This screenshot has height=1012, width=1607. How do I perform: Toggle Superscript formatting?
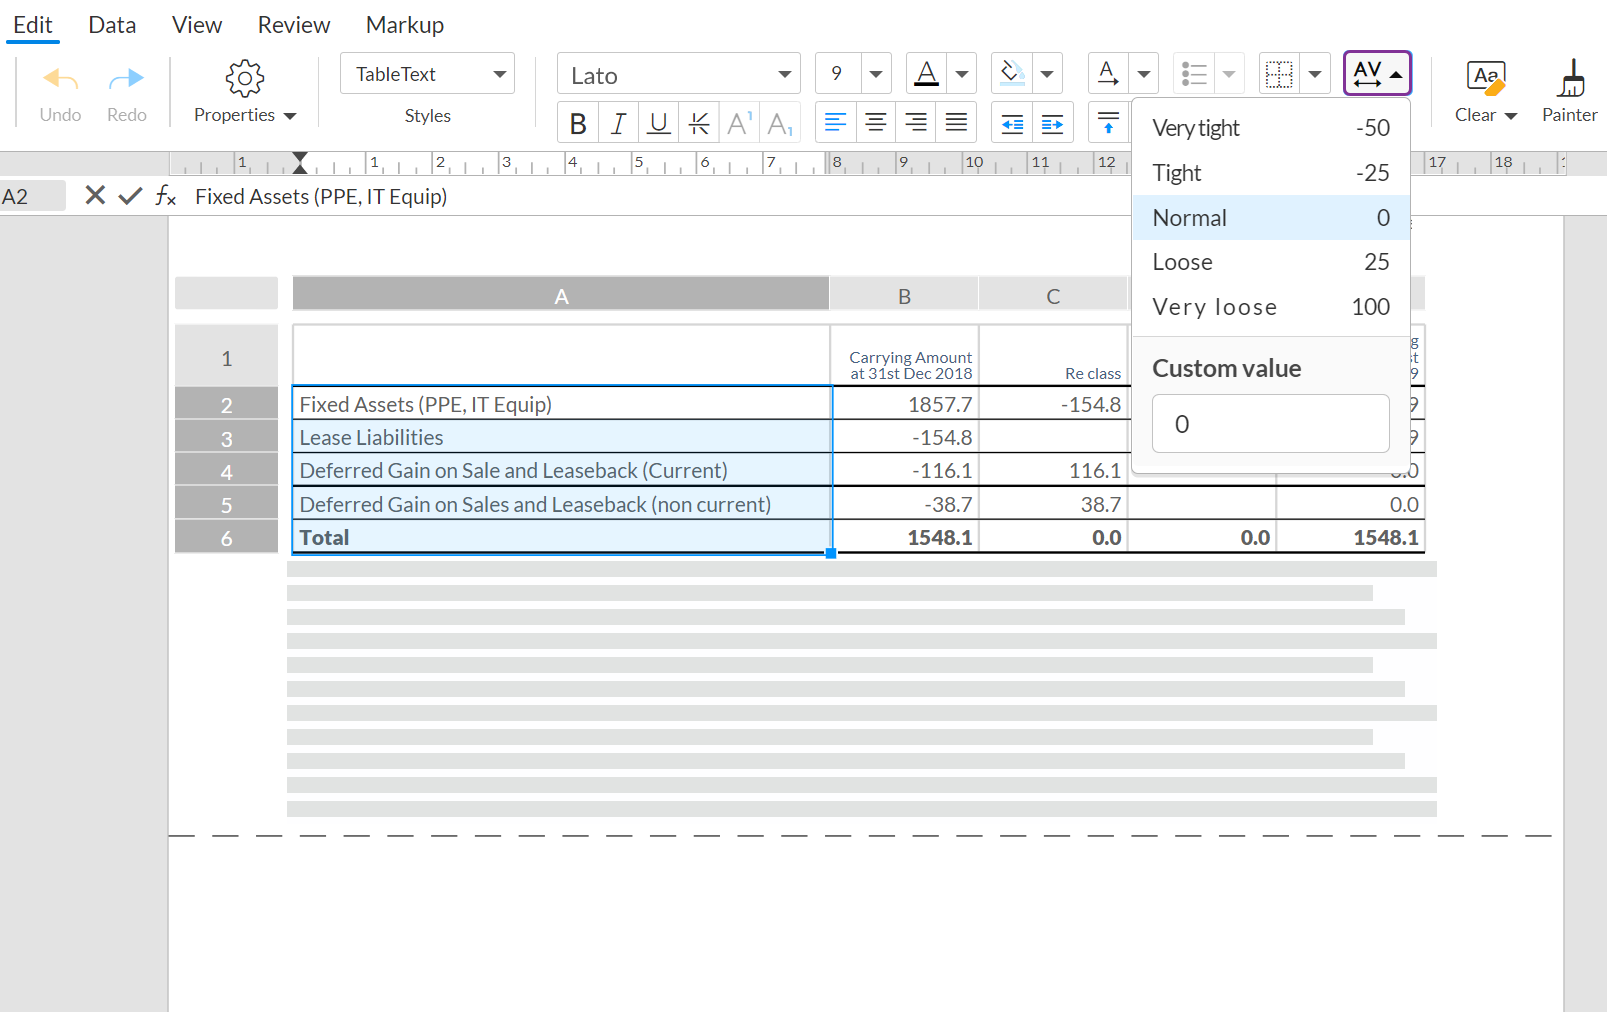pyautogui.click(x=739, y=124)
